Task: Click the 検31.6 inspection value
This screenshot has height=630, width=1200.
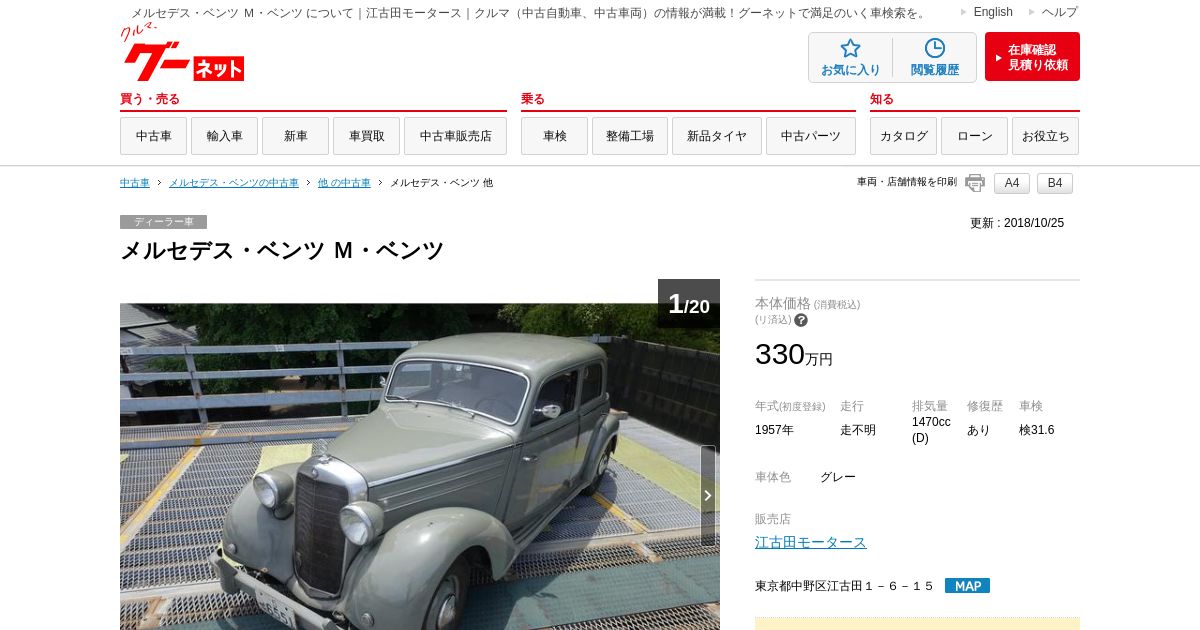Action: point(1036,430)
